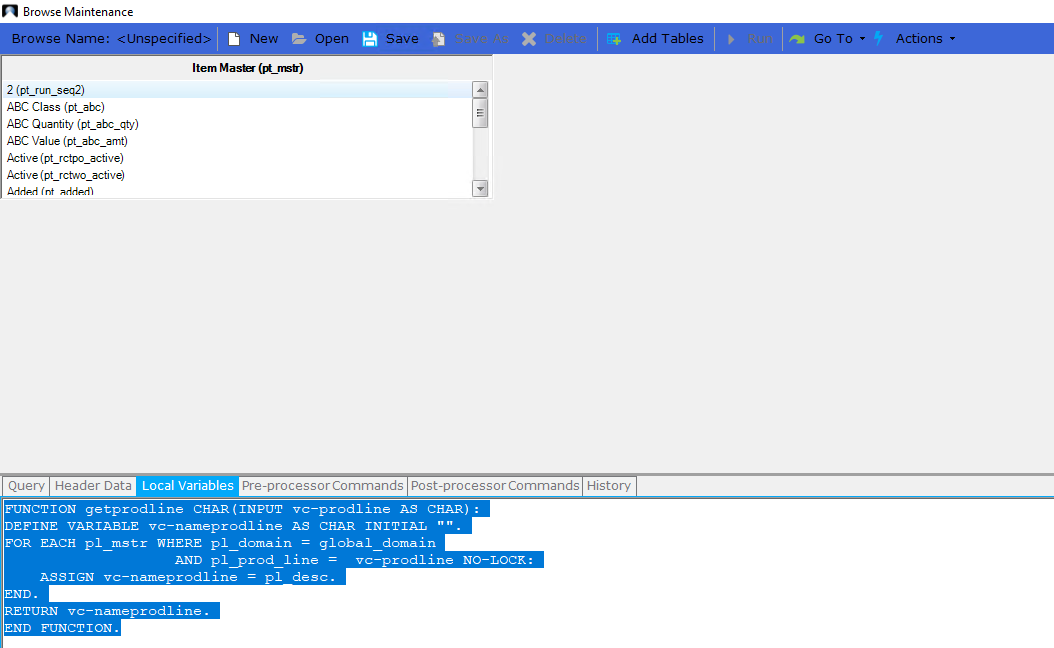Click the Add Tables button
The image size is (1054, 648).
click(x=656, y=38)
